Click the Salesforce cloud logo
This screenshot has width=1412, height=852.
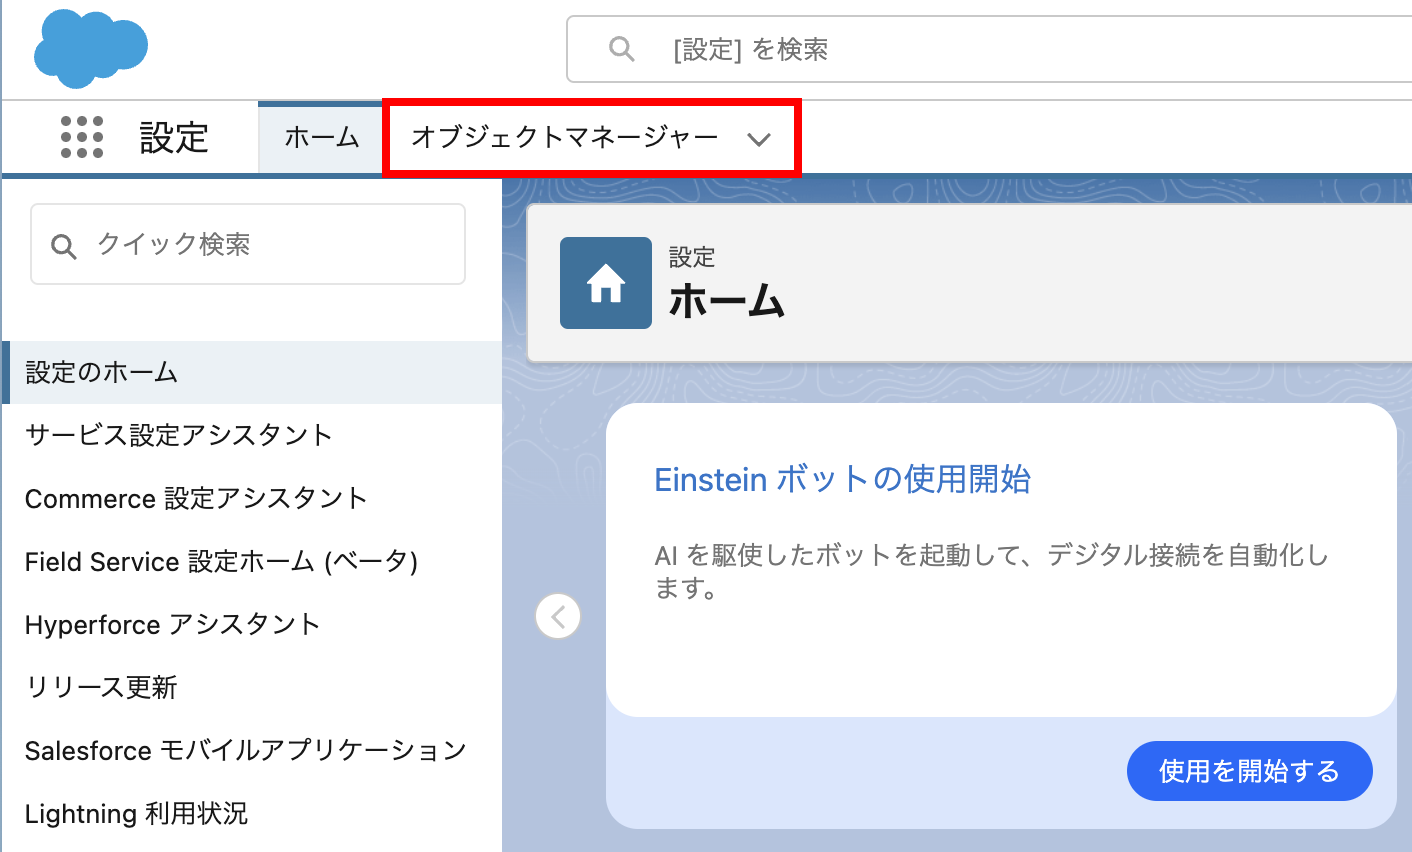coord(90,48)
